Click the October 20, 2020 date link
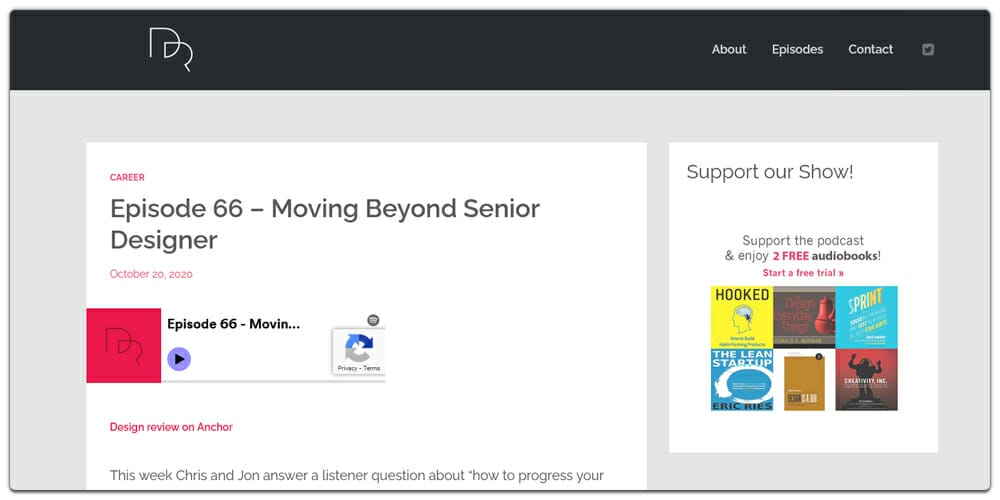 (151, 274)
